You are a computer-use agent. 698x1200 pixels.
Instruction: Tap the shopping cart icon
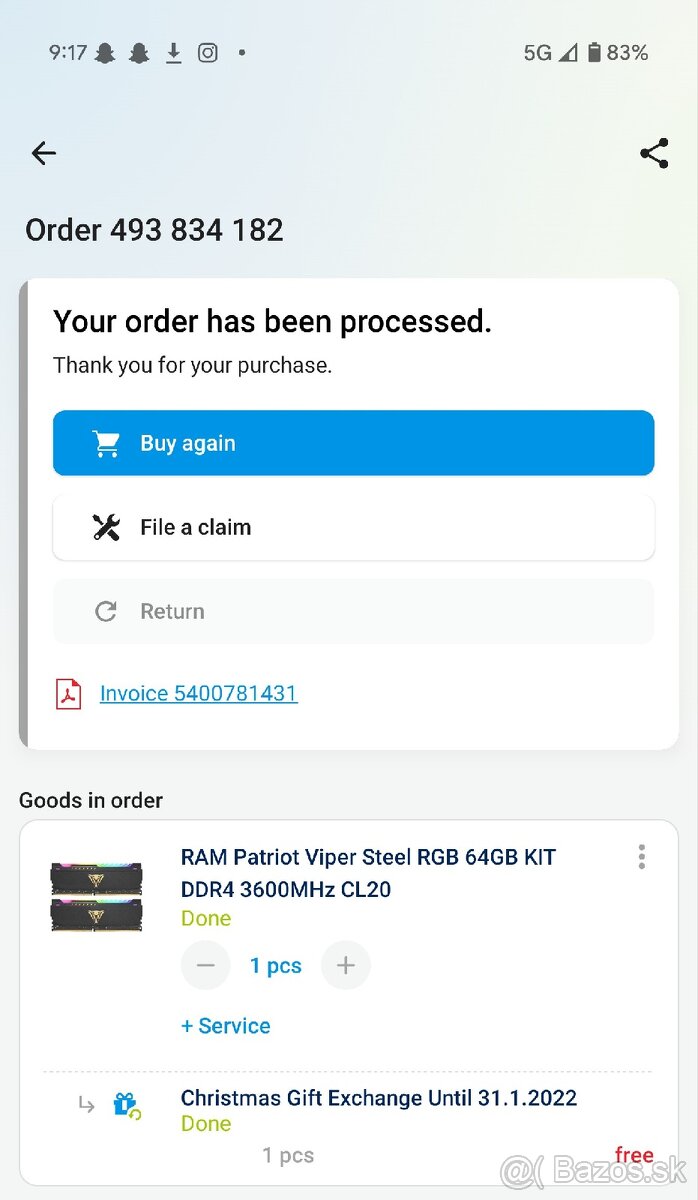[106, 444]
